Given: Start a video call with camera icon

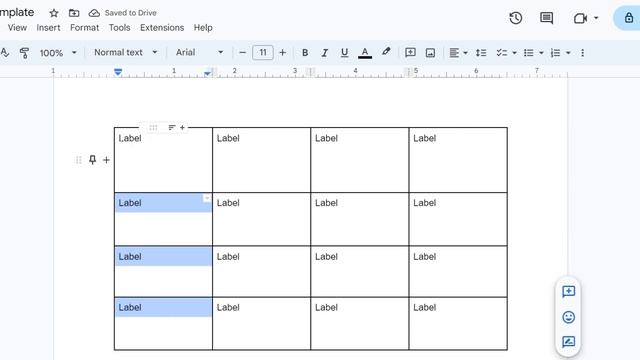Looking at the screenshot, I should point(580,18).
